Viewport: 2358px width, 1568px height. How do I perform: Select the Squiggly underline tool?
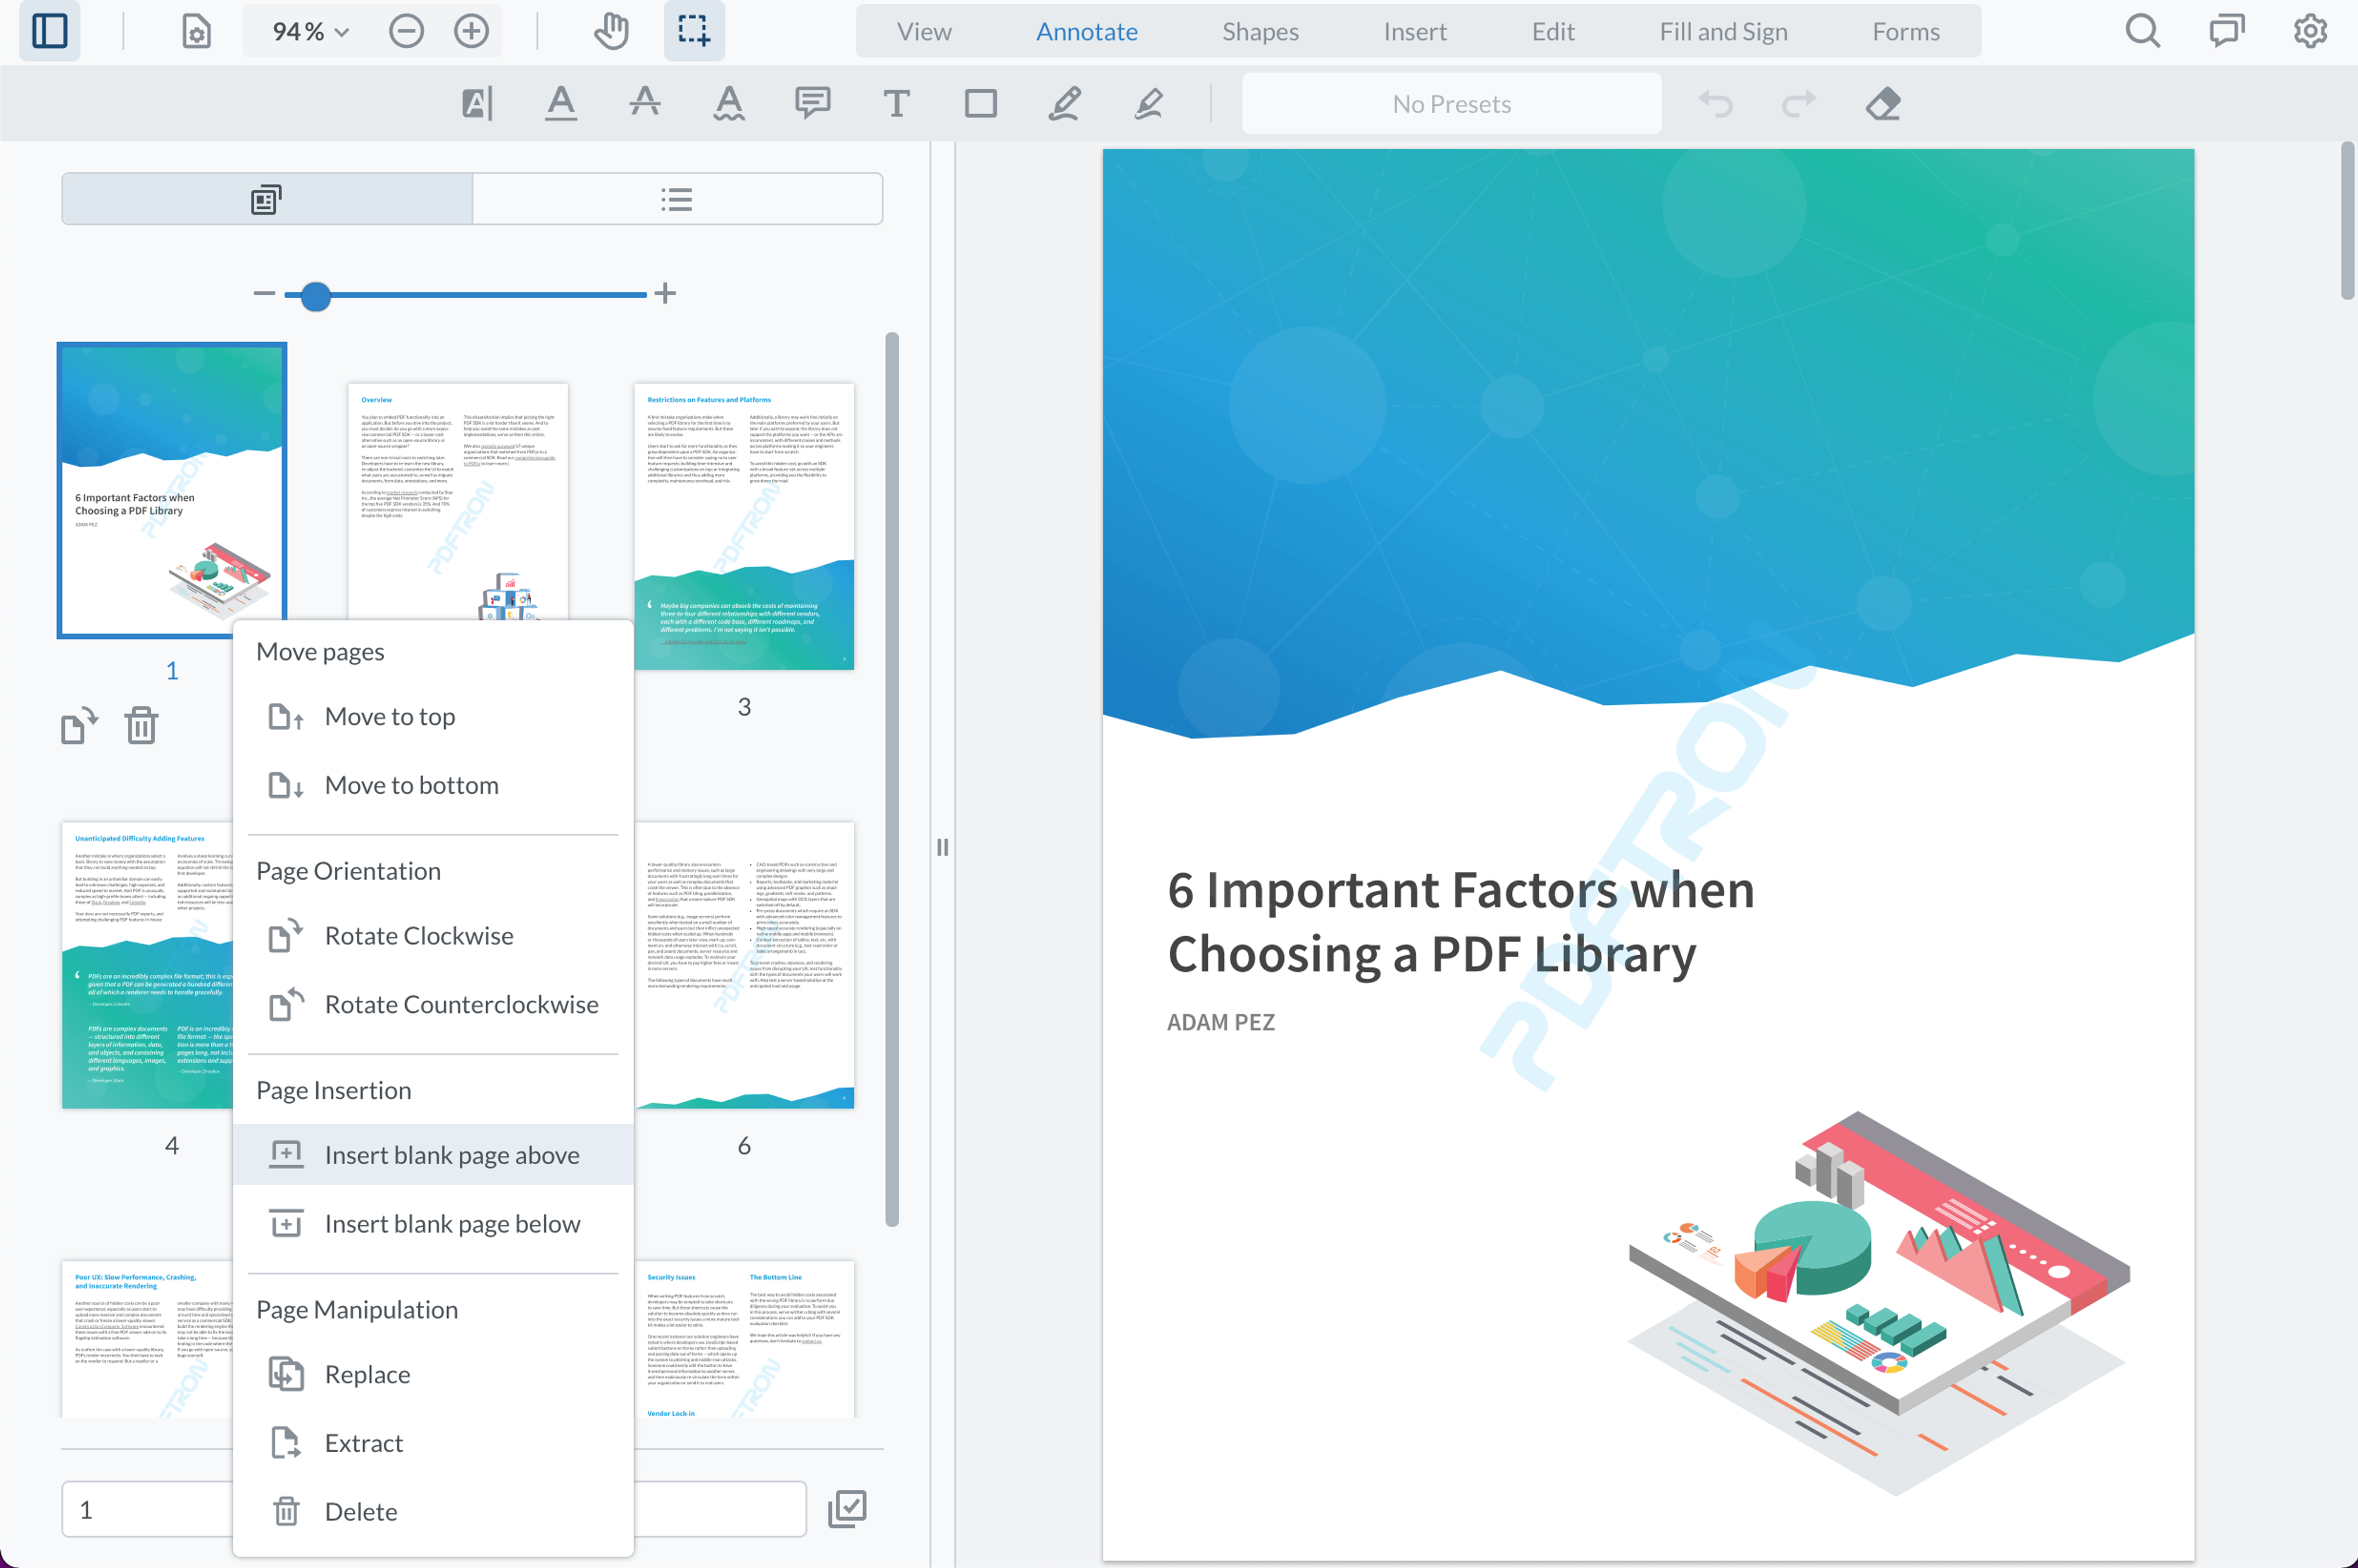pyautogui.click(x=729, y=104)
